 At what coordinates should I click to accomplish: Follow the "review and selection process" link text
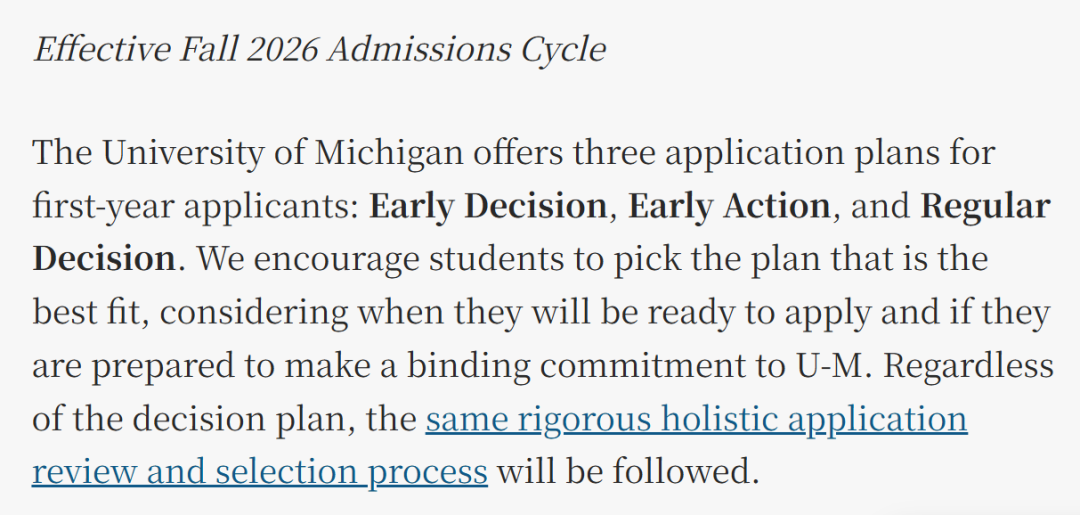(x=260, y=472)
